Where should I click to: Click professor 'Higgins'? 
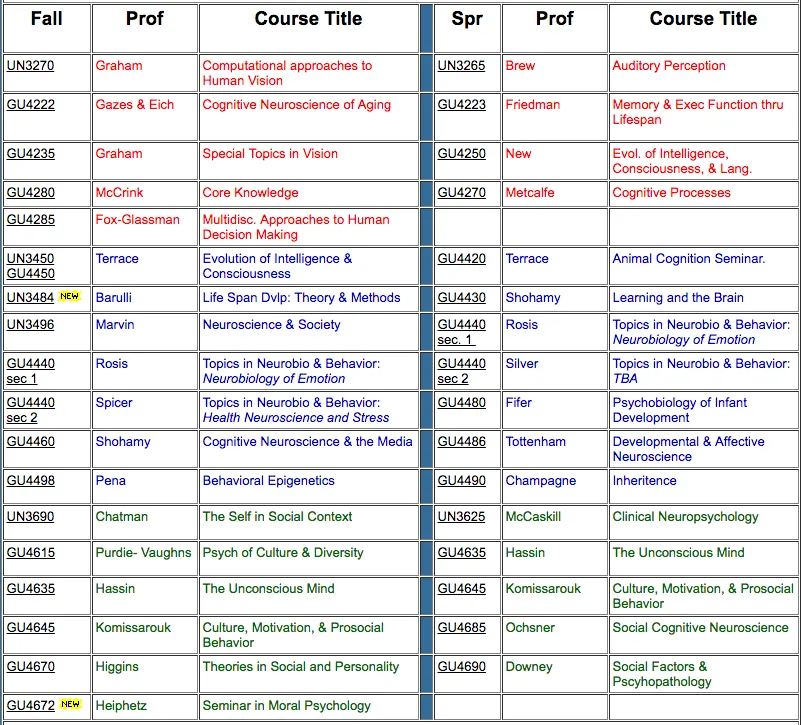tap(117, 667)
